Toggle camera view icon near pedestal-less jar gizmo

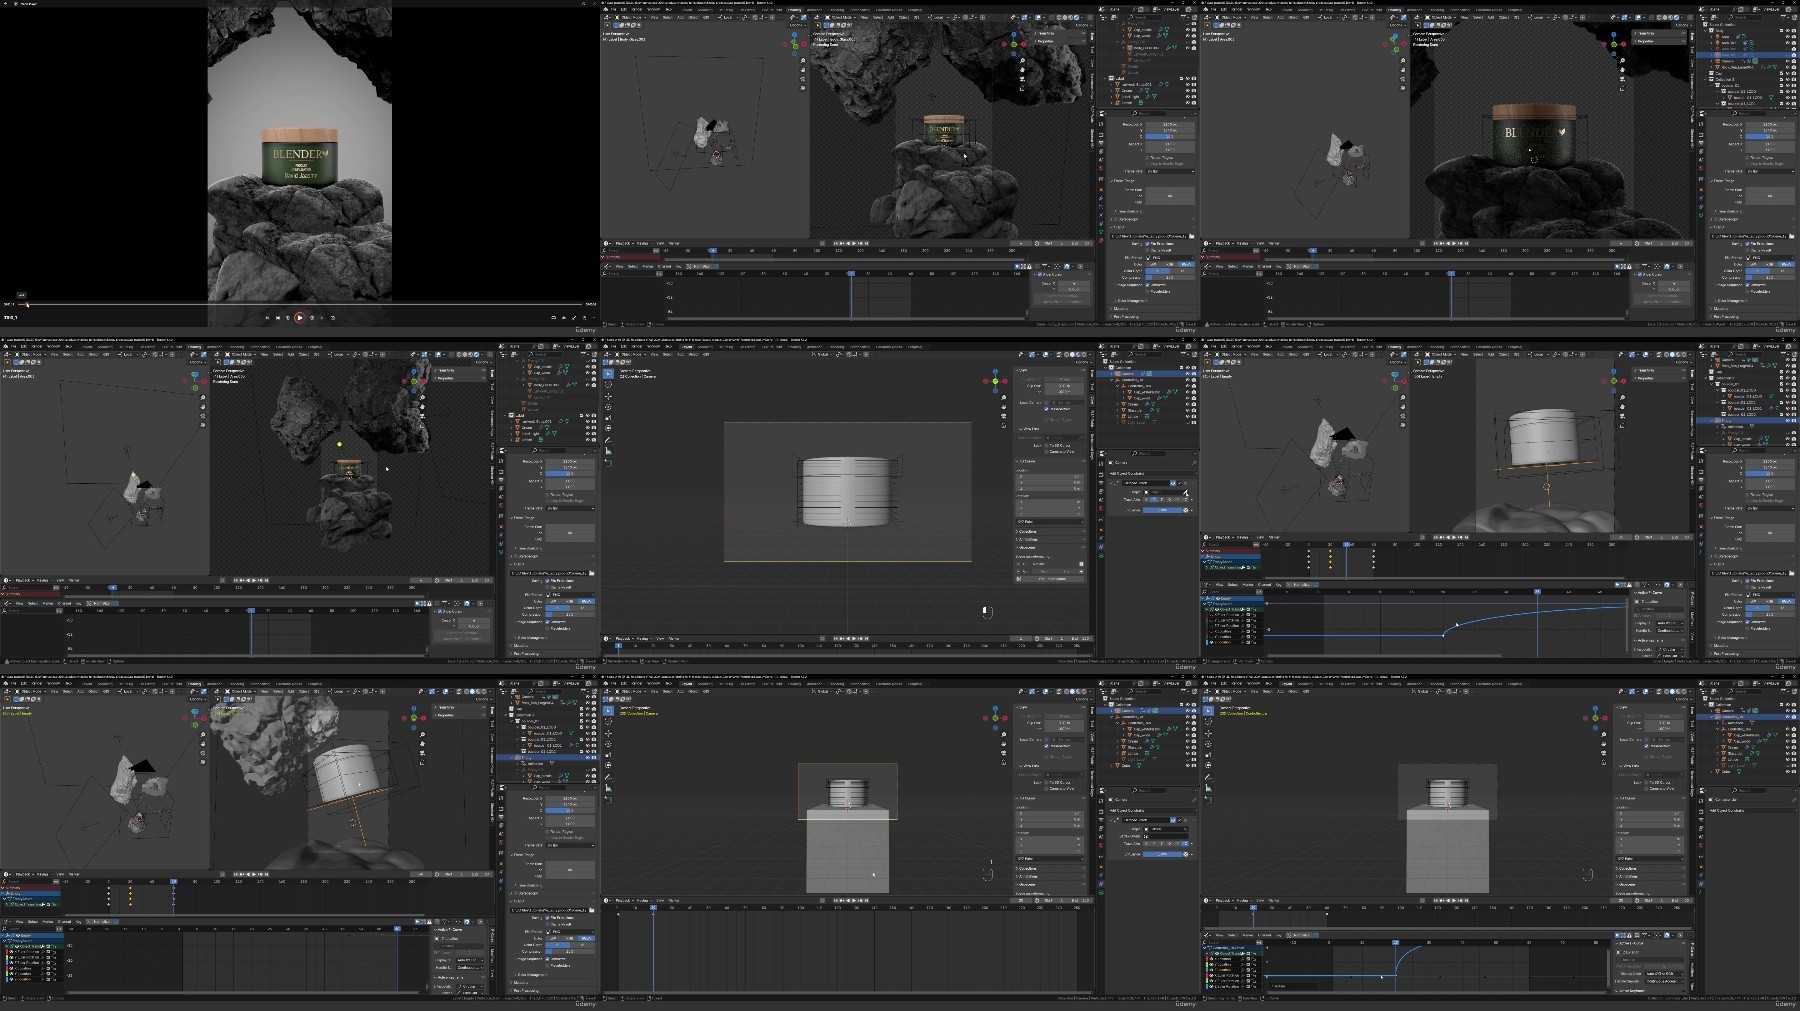1004,416
